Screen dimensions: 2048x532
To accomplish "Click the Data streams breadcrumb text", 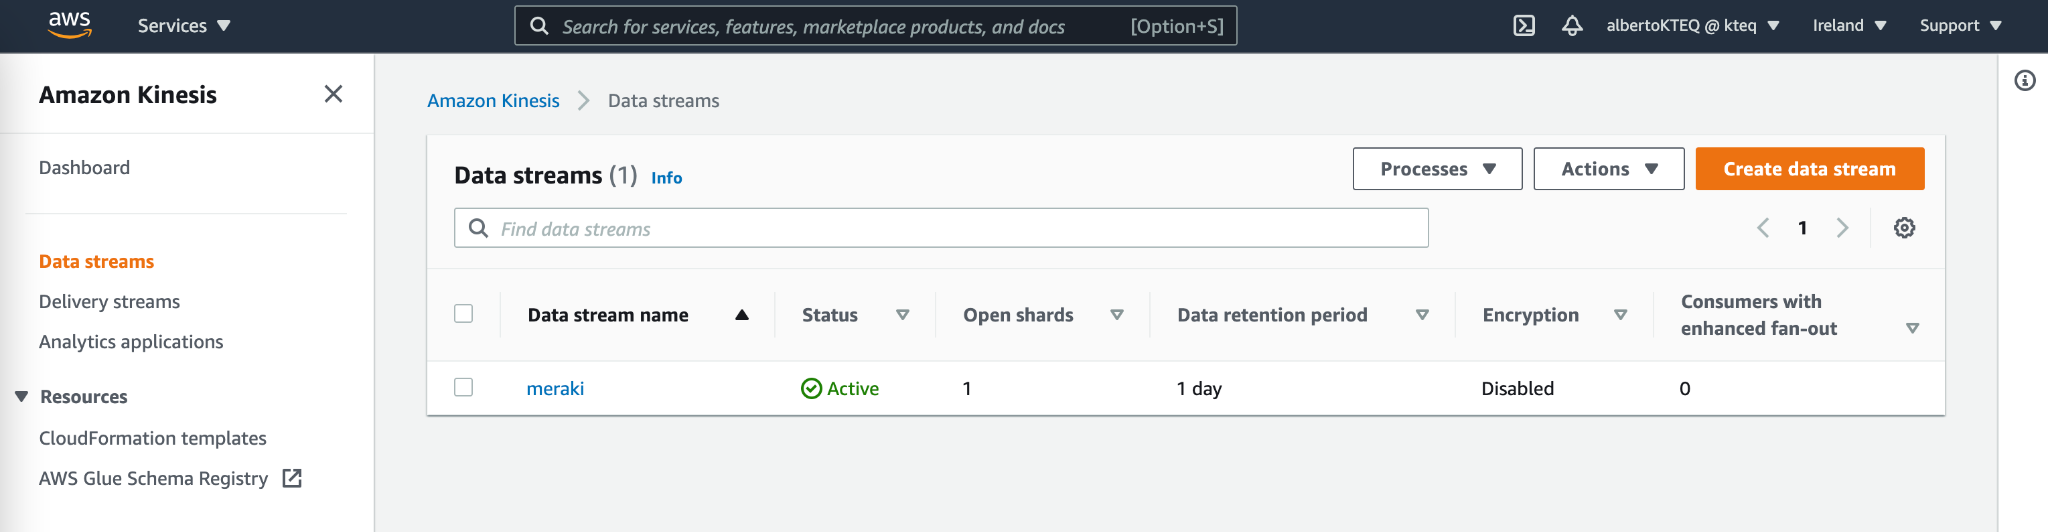I will point(664,101).
